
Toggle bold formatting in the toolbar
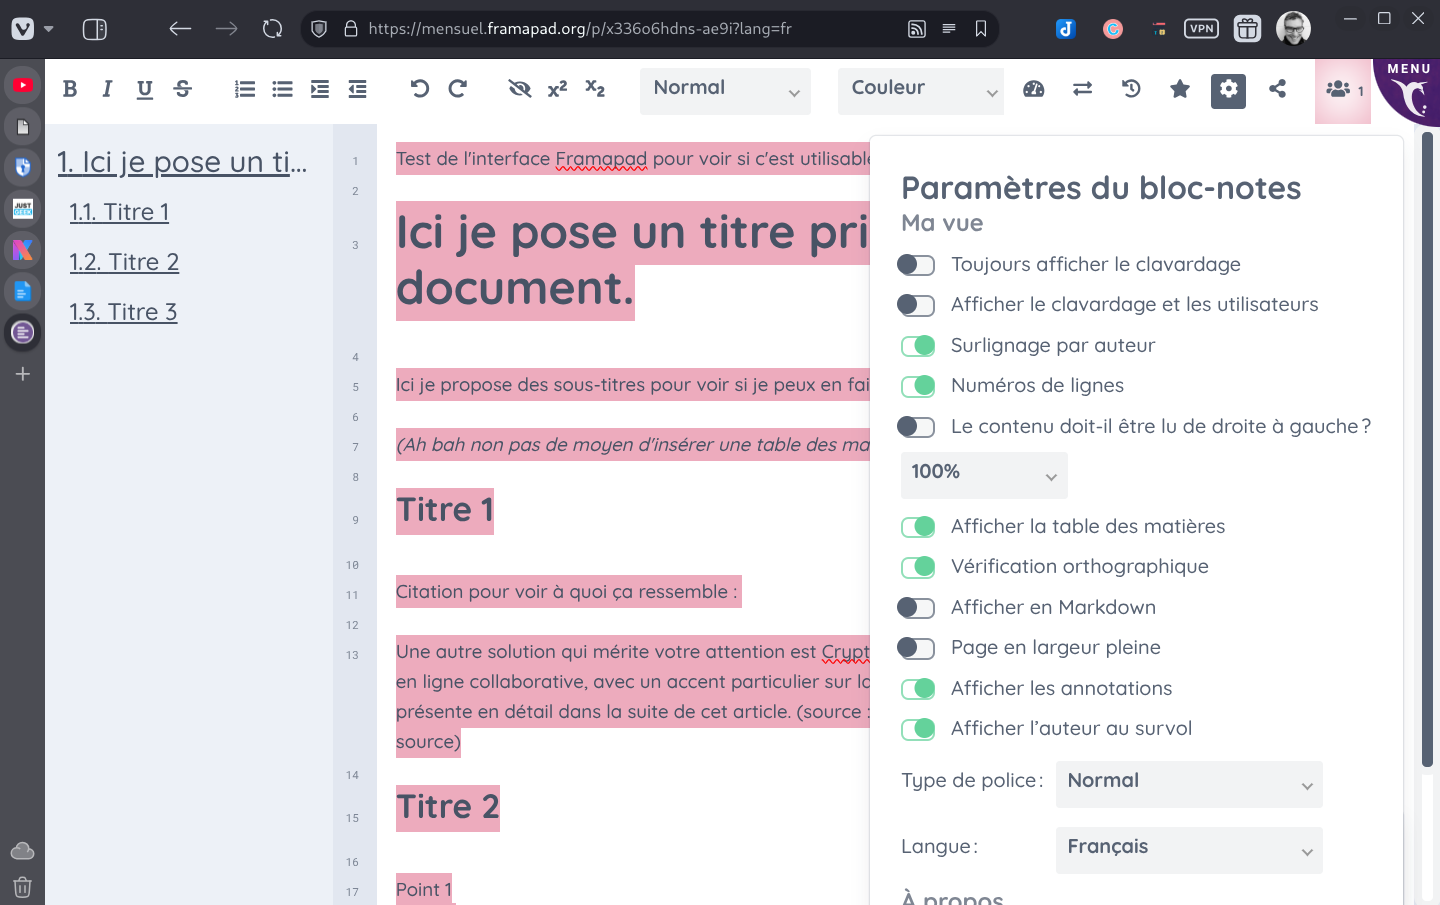click(x=70, y=89)
